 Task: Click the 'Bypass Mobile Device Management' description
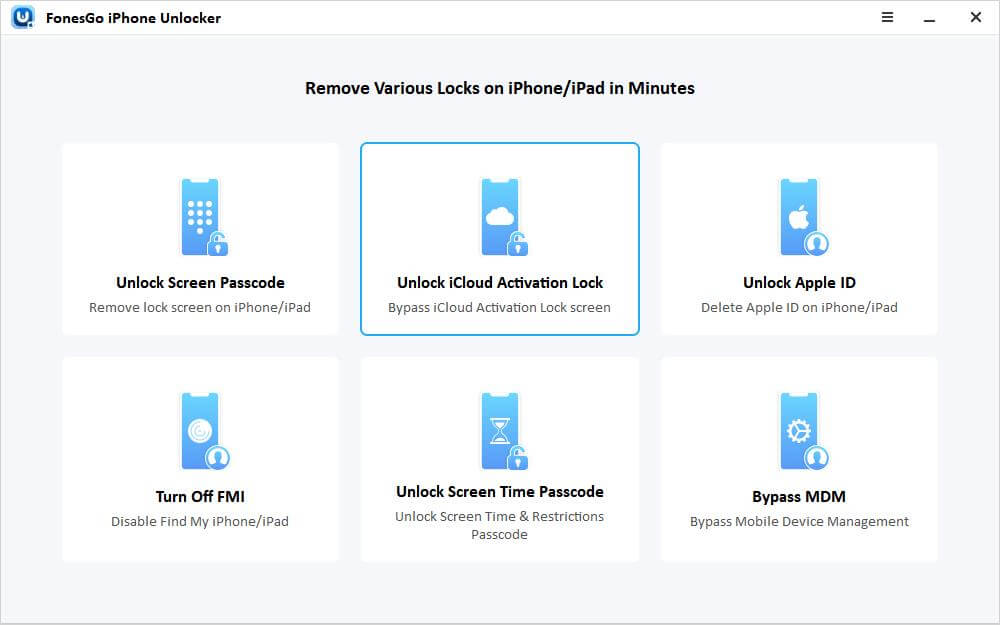pos(799,521)
